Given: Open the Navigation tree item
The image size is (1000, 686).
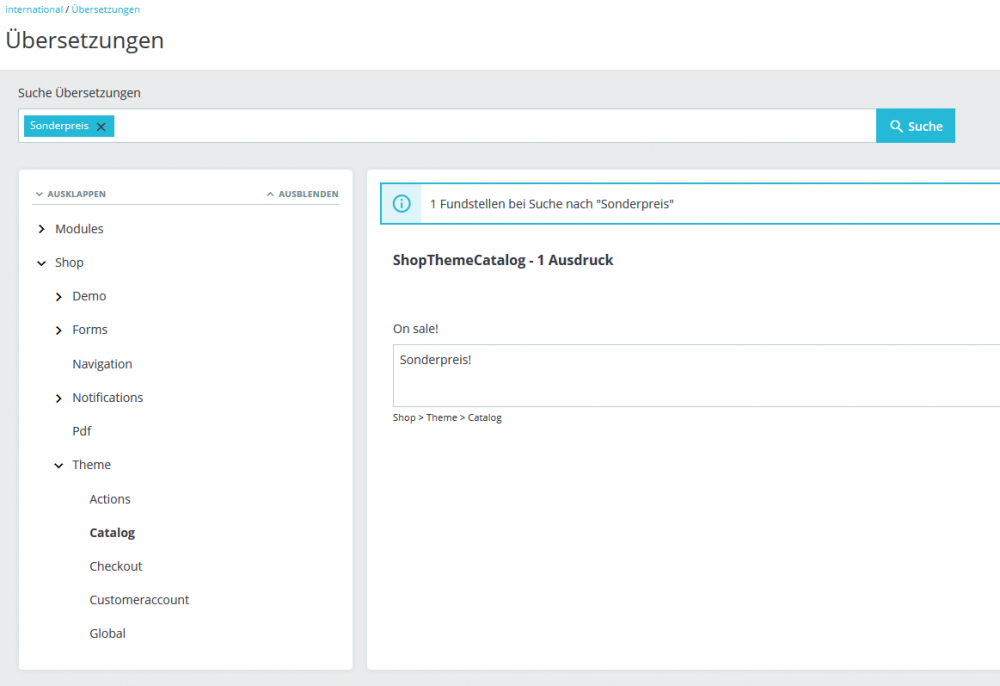Looking at the screenshot, I should click(102, 364).
